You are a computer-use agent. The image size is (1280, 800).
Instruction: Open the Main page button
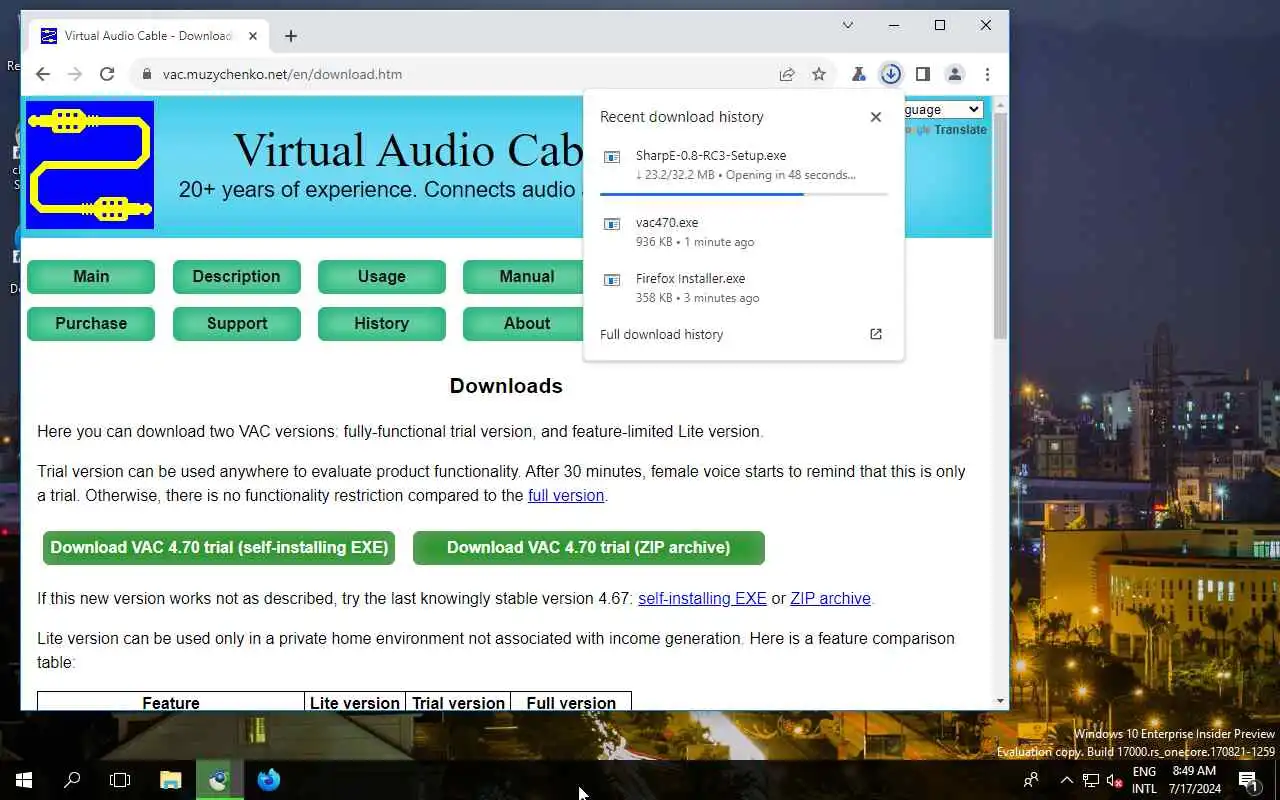click(91, 277)
